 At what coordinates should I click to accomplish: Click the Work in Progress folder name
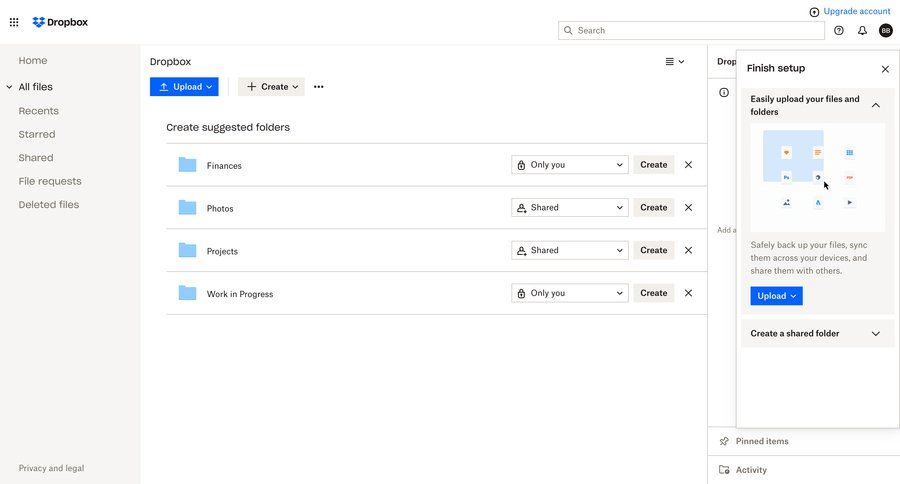(240, 294)
